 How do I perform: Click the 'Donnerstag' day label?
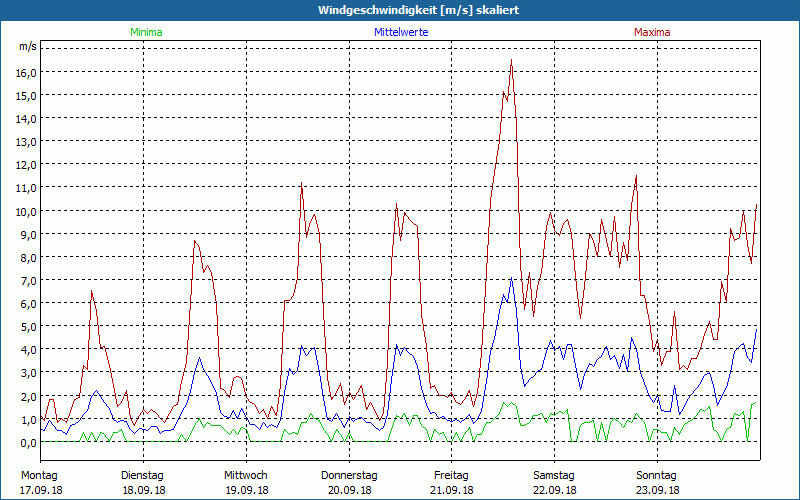(x=349, y=476)
